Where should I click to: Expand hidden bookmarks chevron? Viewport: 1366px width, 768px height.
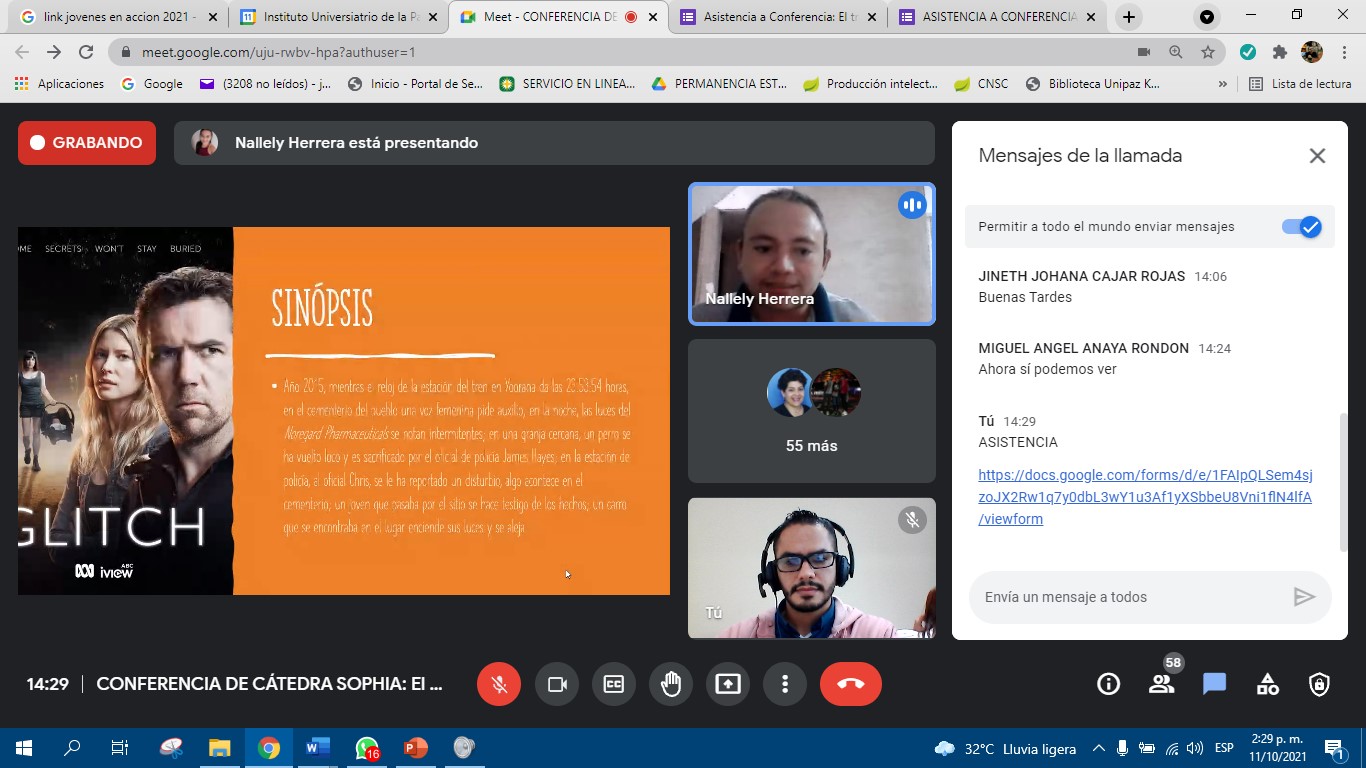click(x=1222, y=84)
